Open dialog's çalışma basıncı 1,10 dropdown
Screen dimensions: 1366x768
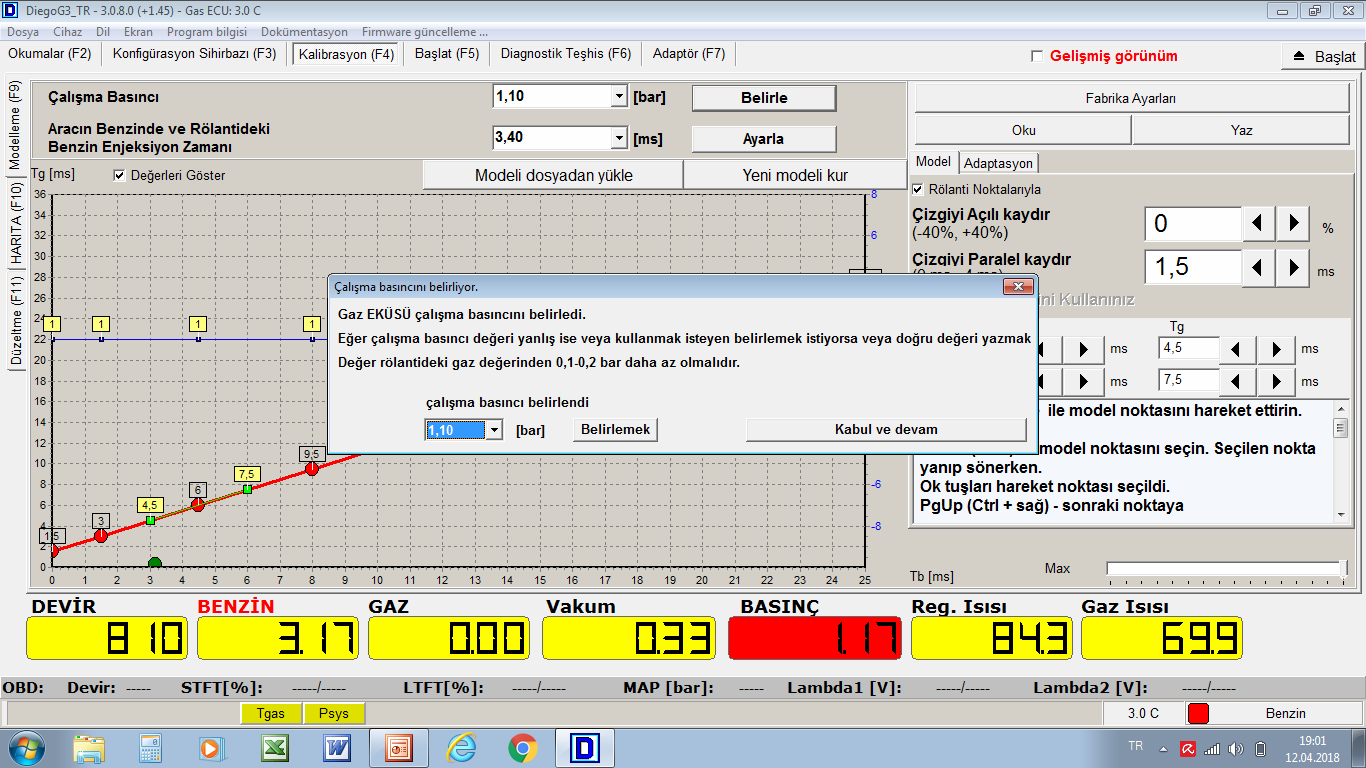[493, 430]
